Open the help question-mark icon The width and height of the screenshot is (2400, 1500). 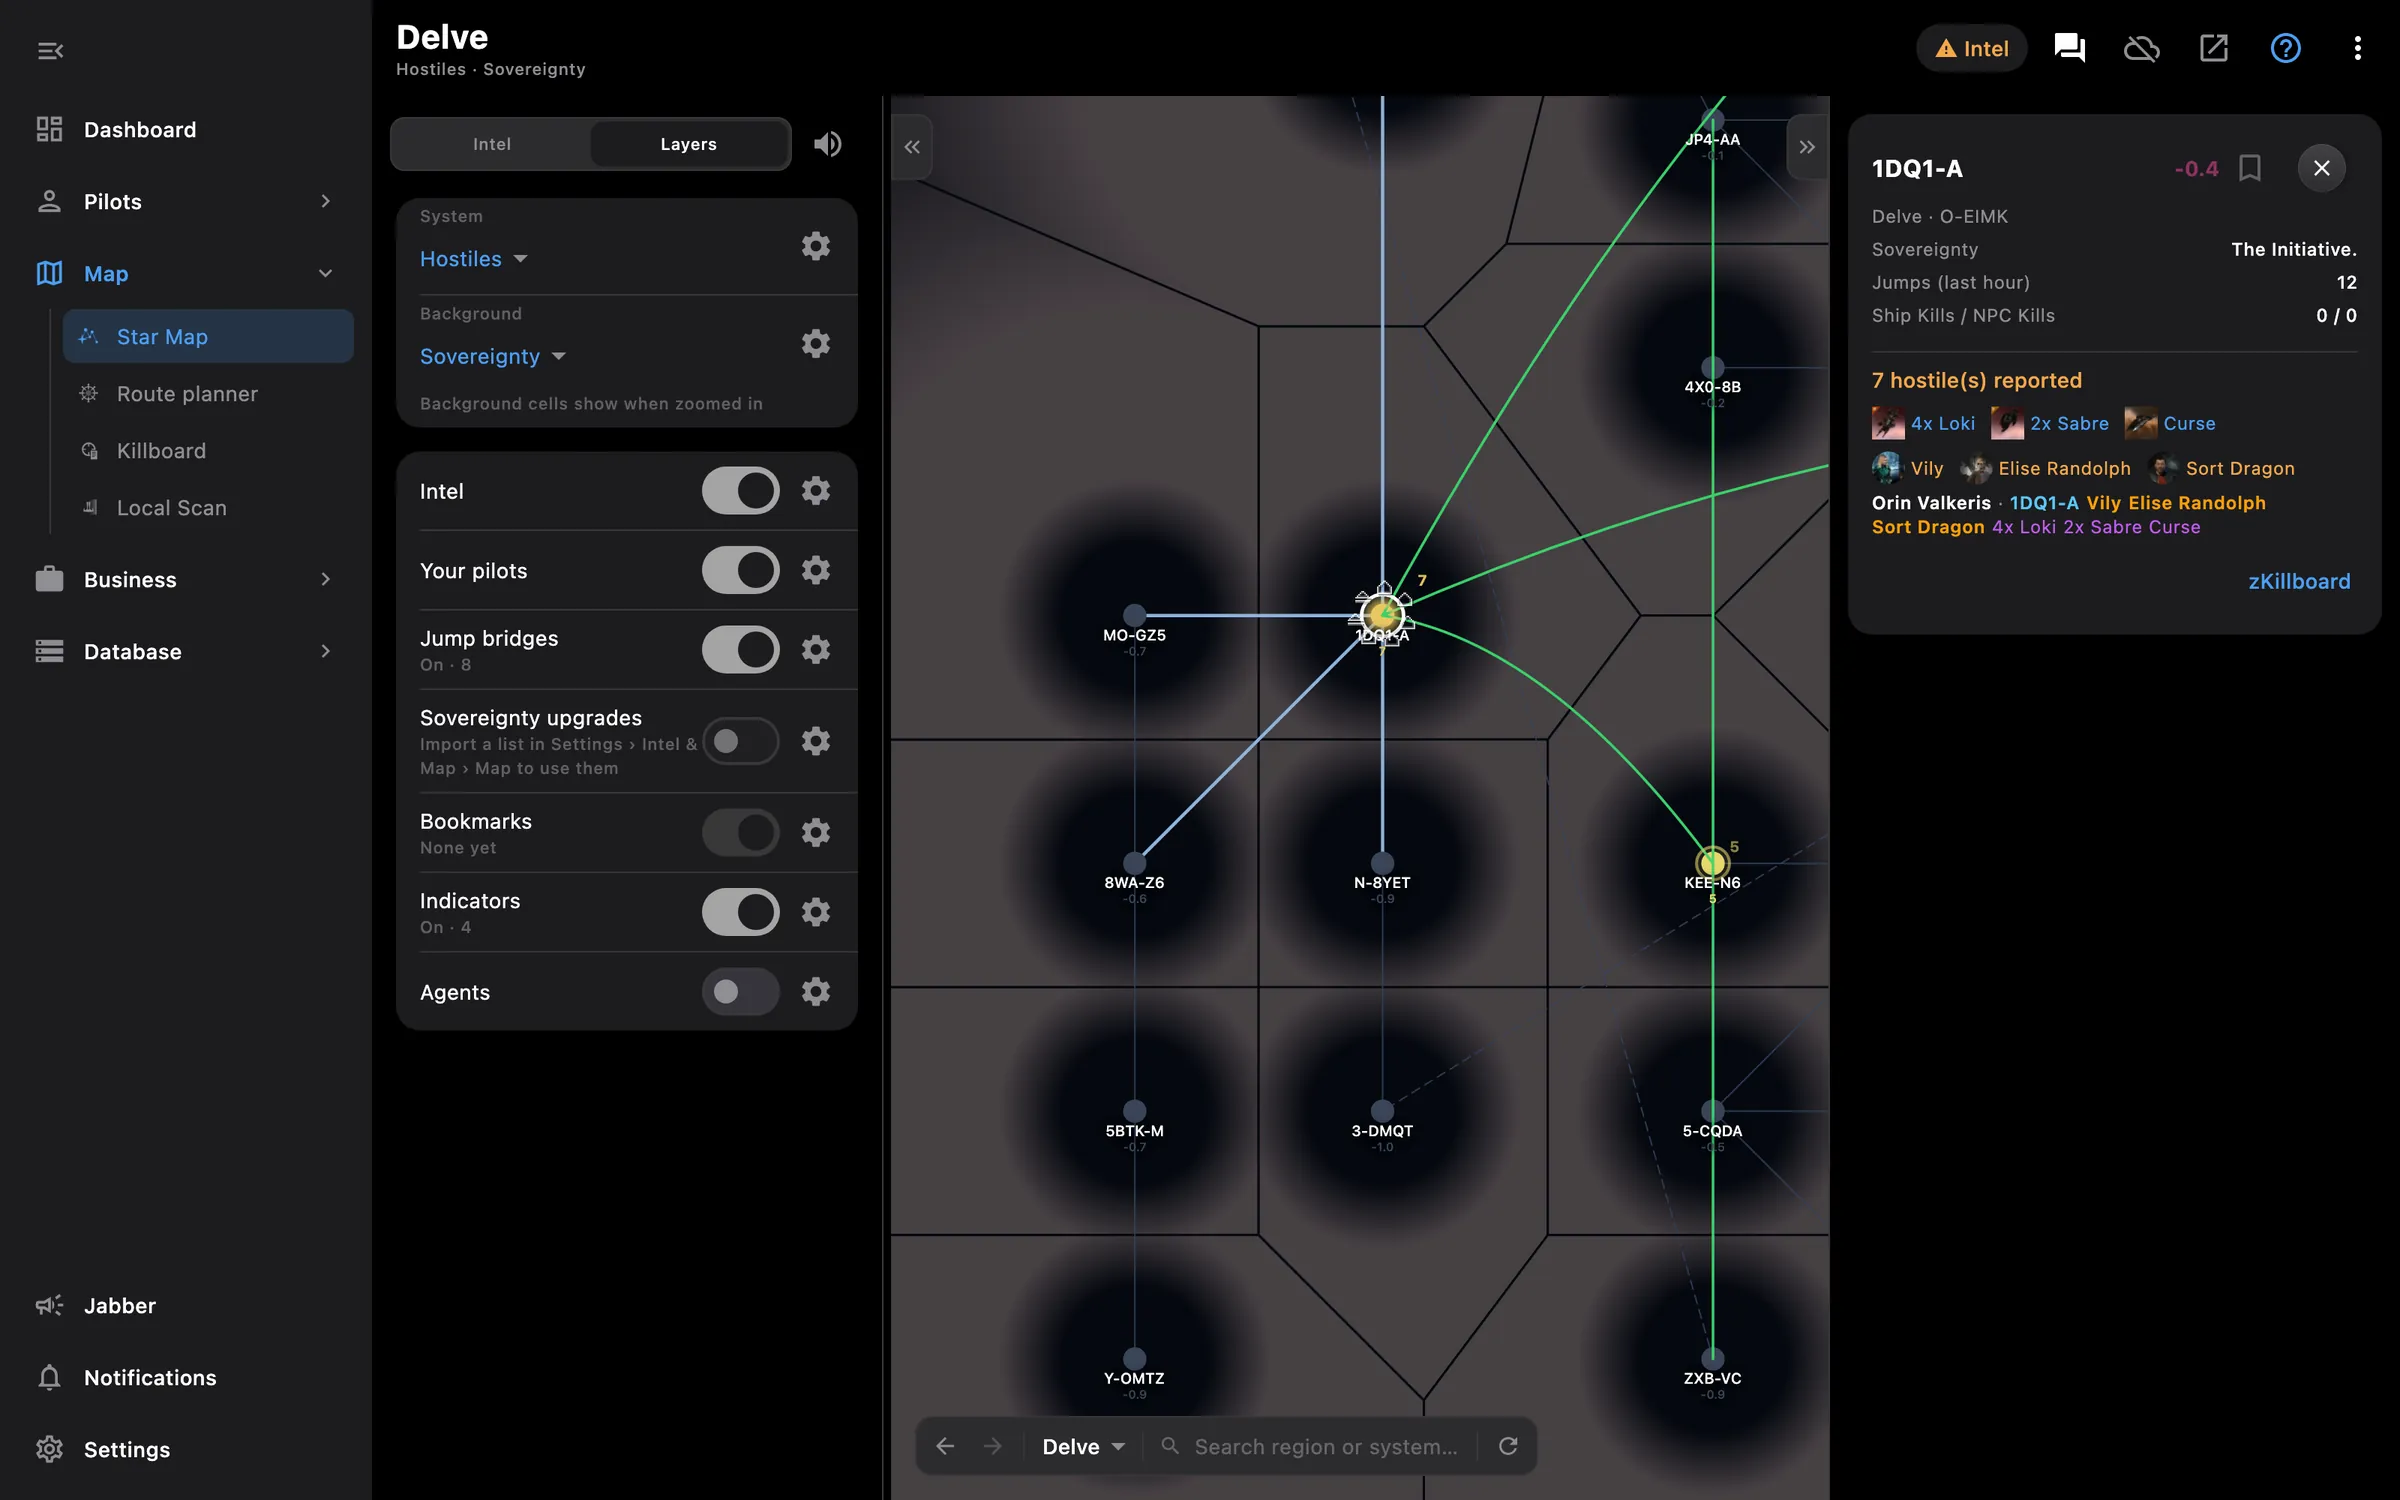click(x=2285, y=48)
